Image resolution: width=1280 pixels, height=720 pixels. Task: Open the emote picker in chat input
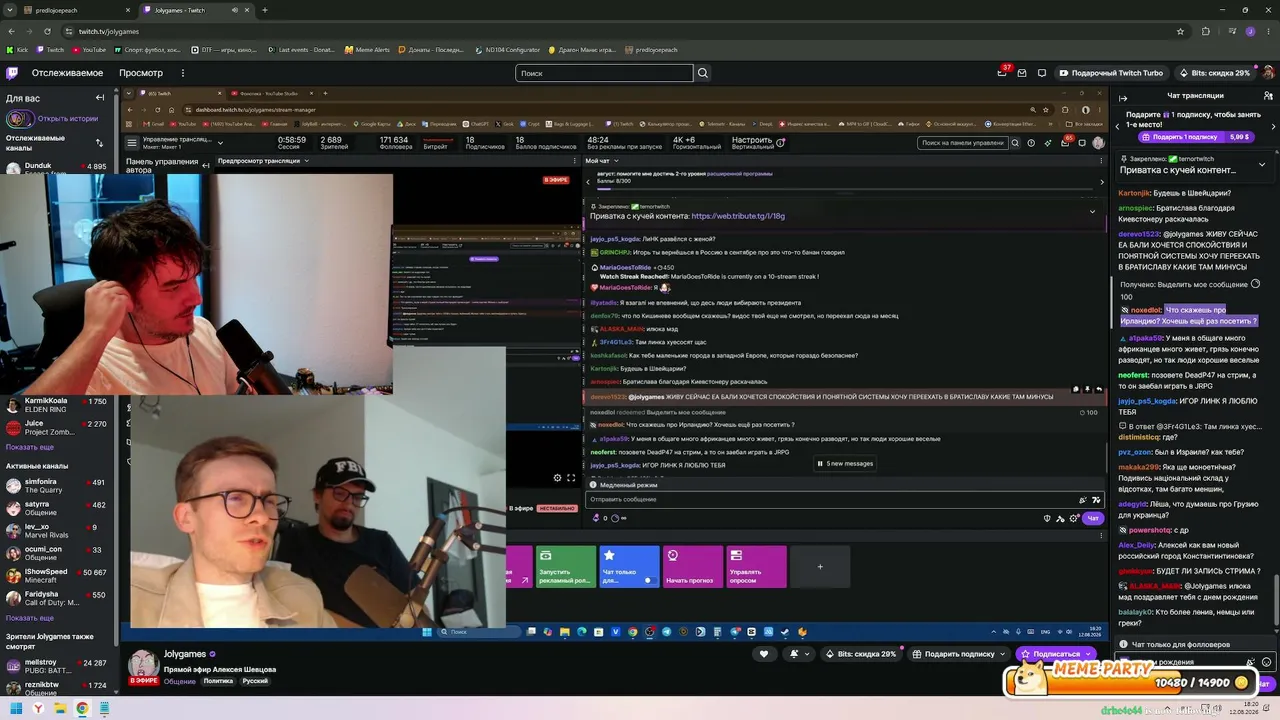pyautogui.click(x=1267, y=662)
